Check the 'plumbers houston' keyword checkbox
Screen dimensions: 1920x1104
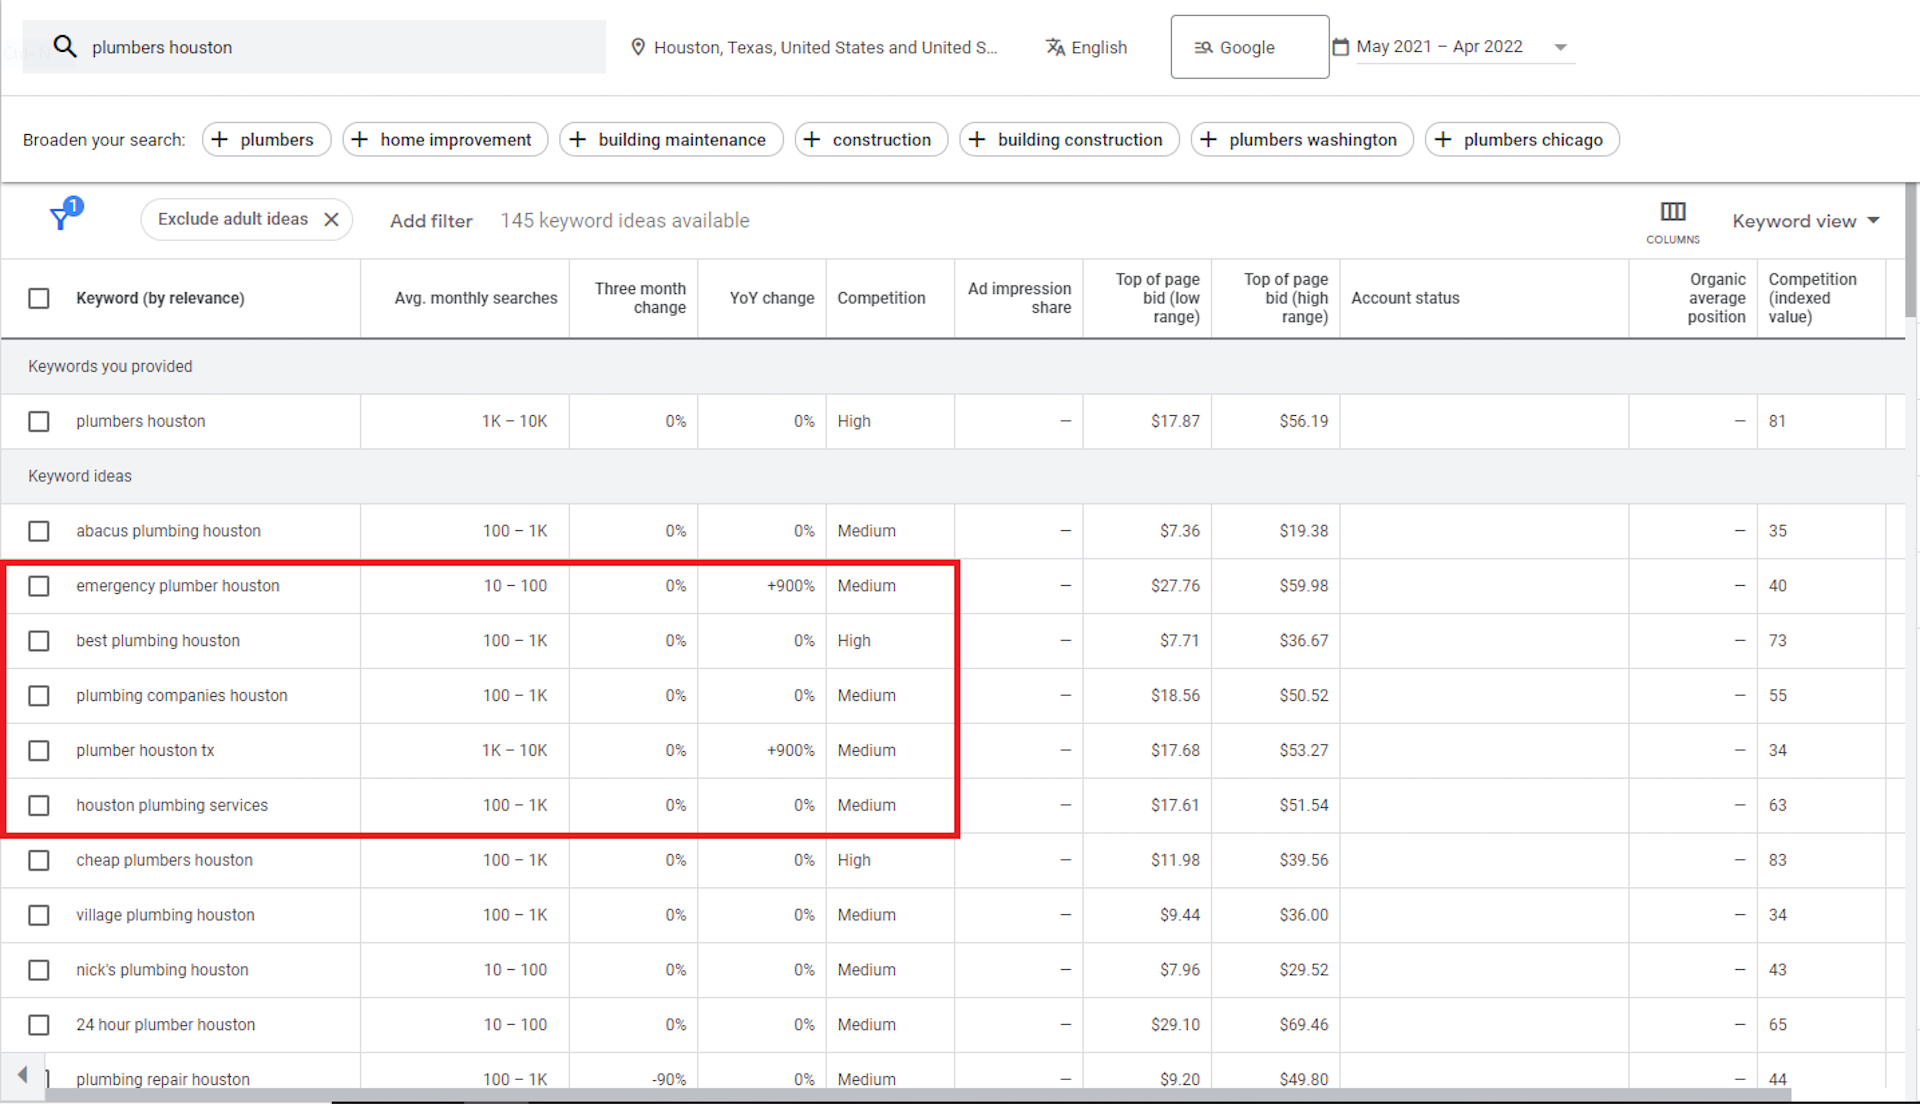(x=39, y=421)
